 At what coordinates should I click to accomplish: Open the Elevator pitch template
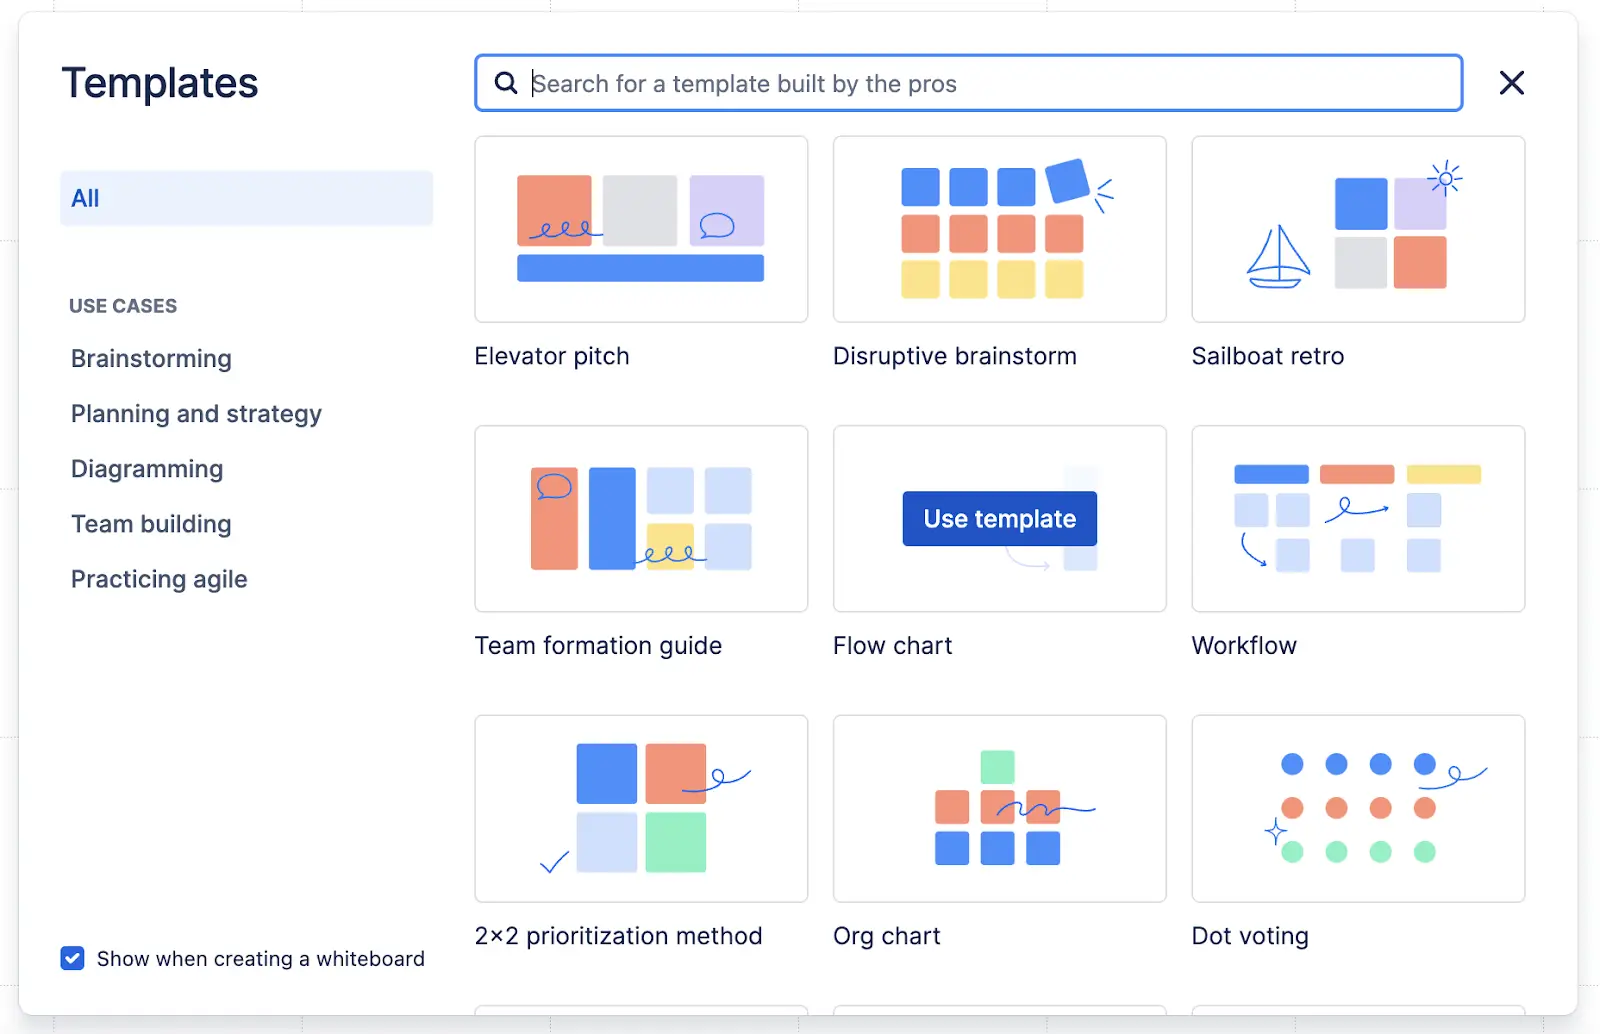tap(640, 229)
